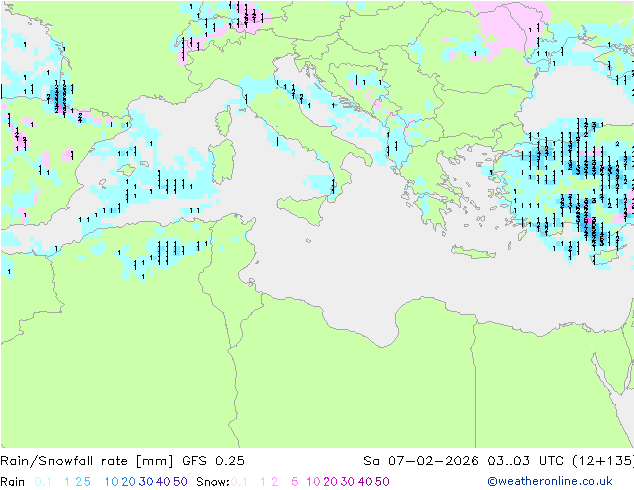Select the Snow 10 legend value
Viewport: 634px width, 490px height.
click(313, 482)
